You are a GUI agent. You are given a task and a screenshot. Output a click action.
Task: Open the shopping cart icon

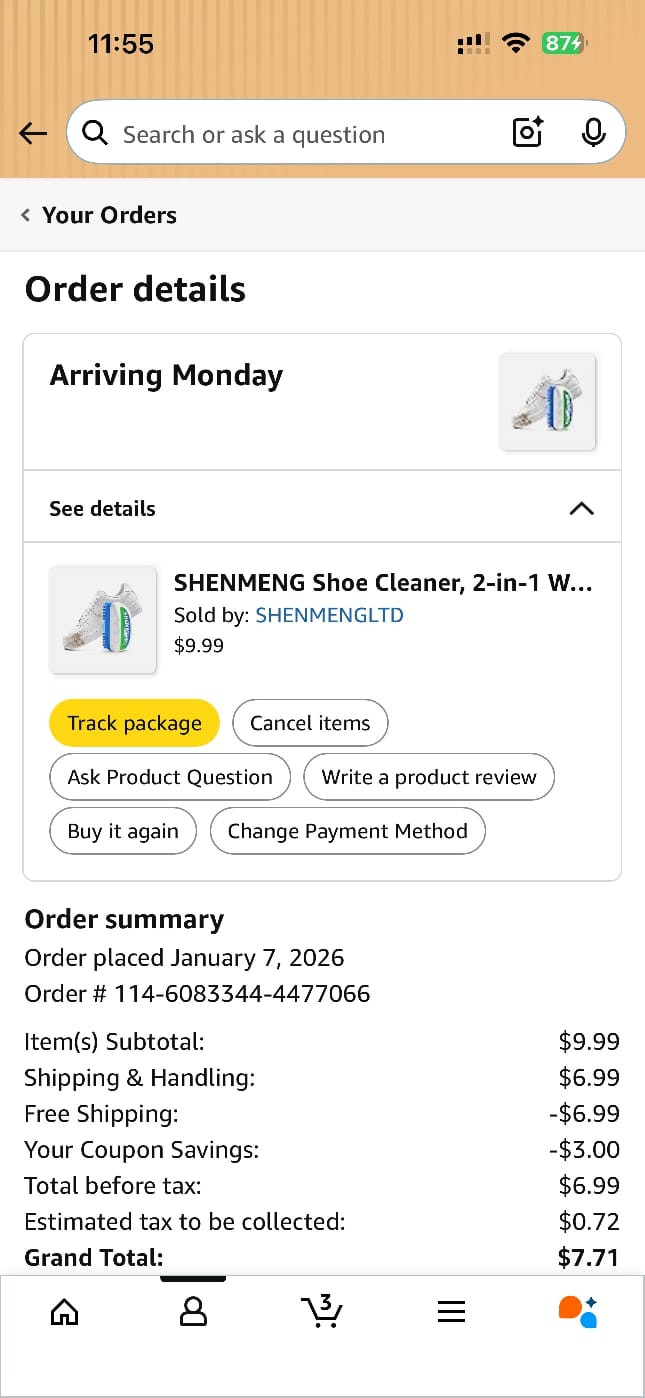[322, 1311]
